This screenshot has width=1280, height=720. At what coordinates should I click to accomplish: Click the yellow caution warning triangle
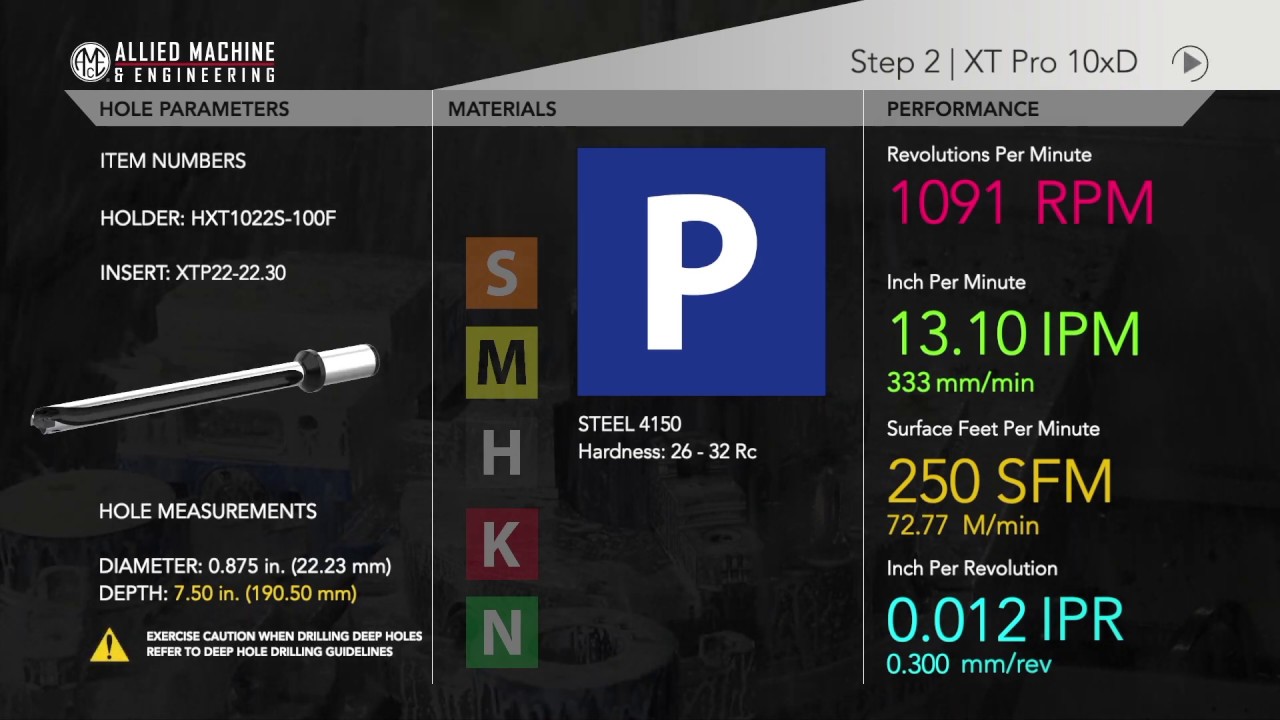pos(110,644)
